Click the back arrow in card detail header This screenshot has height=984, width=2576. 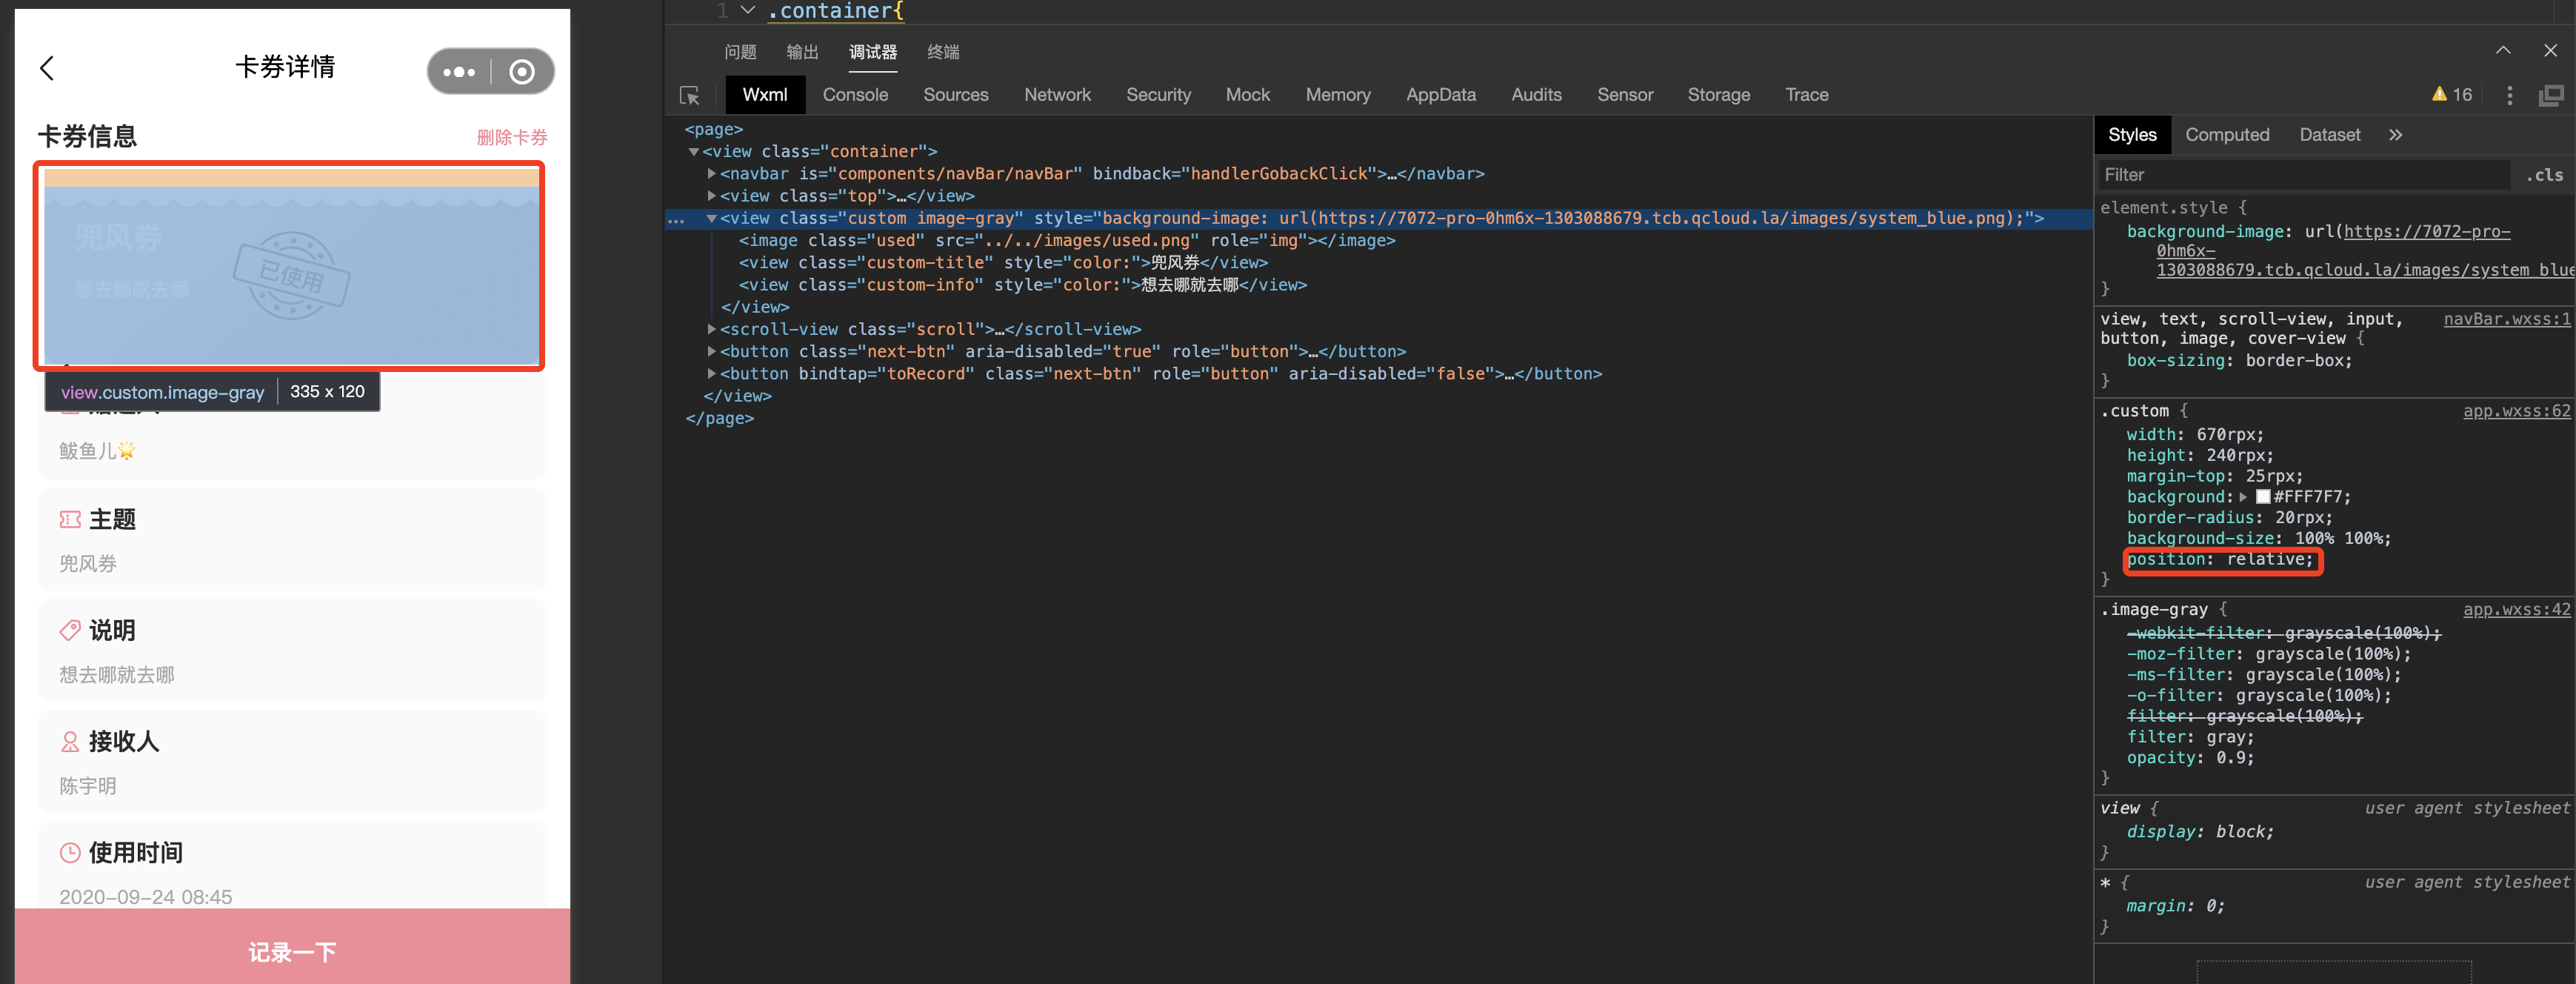47,68
